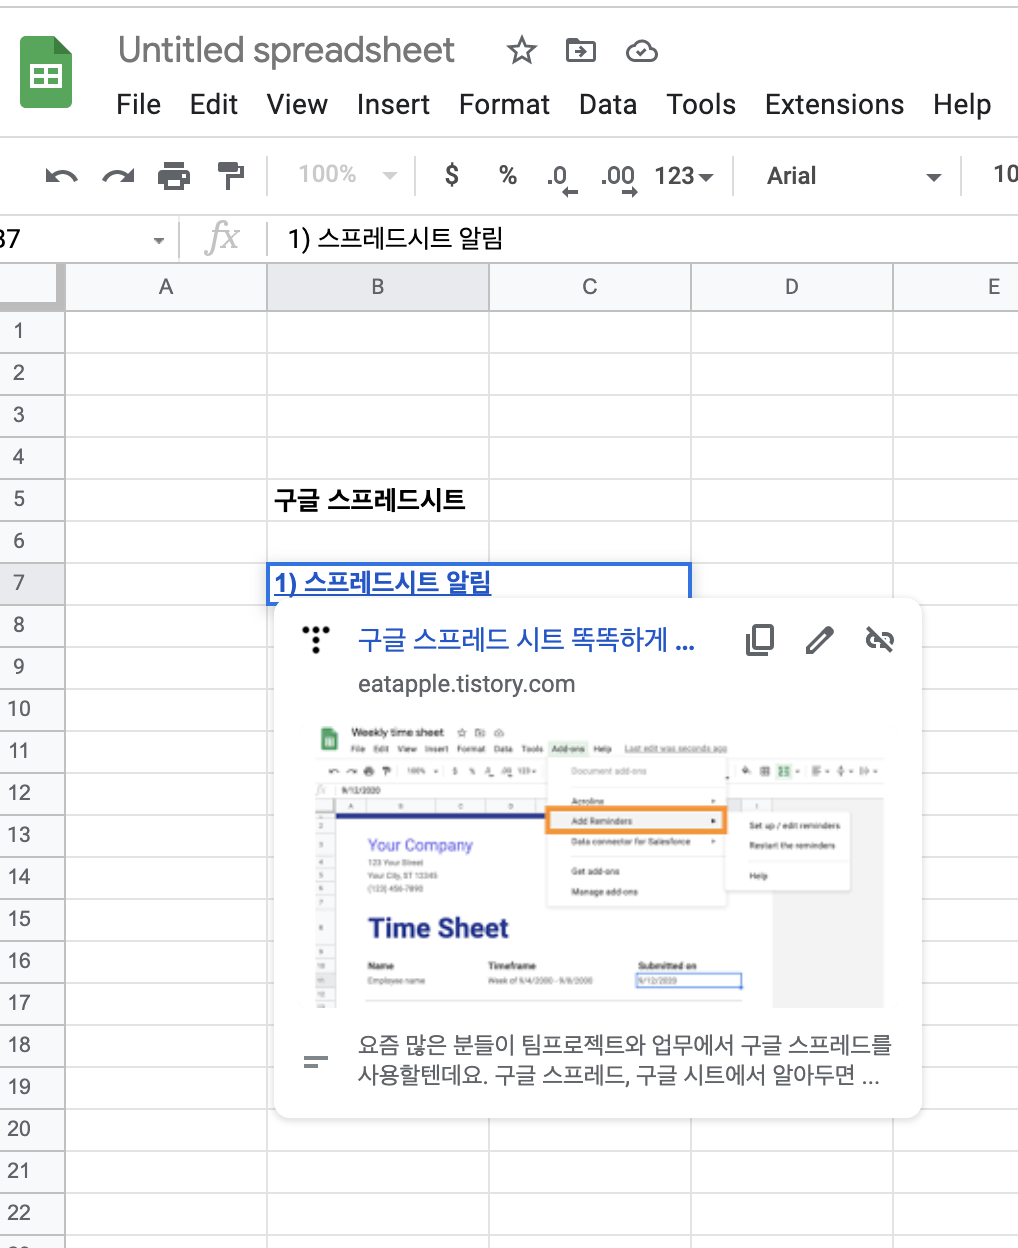Open the File menu

(138, 105)
